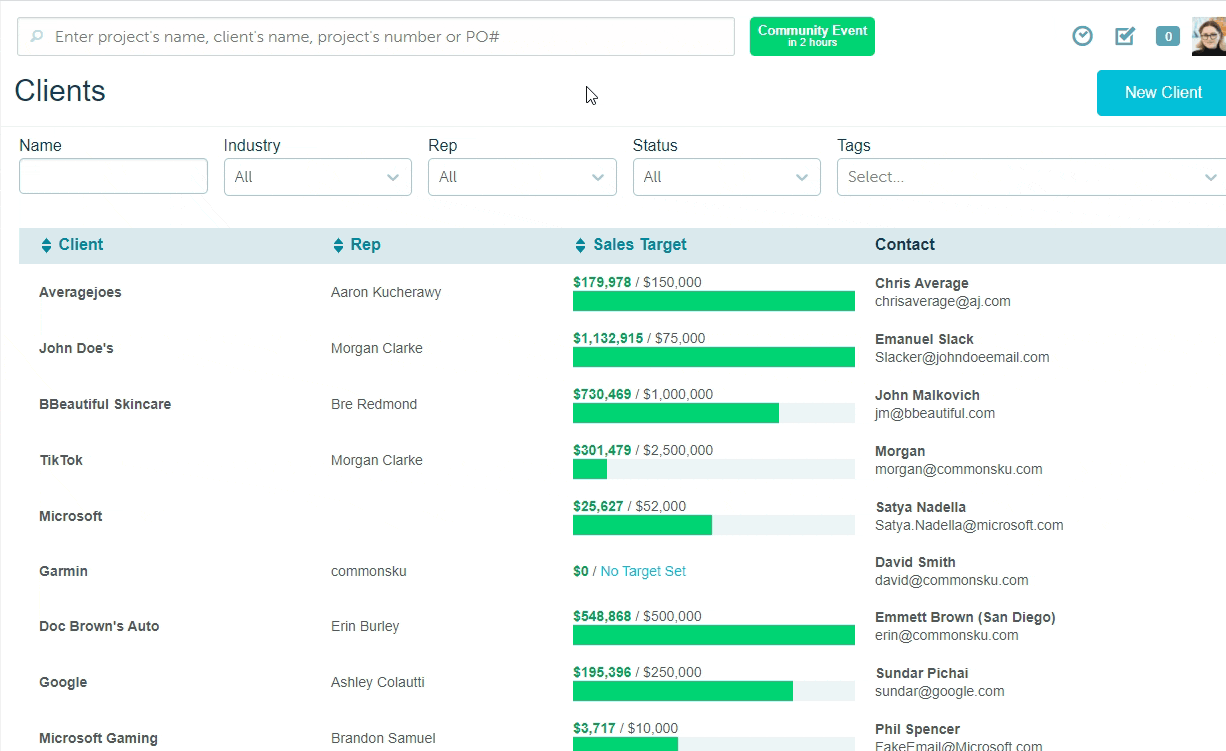
Task: Open the tasks checklist icon
Action: coord(1125,36)
